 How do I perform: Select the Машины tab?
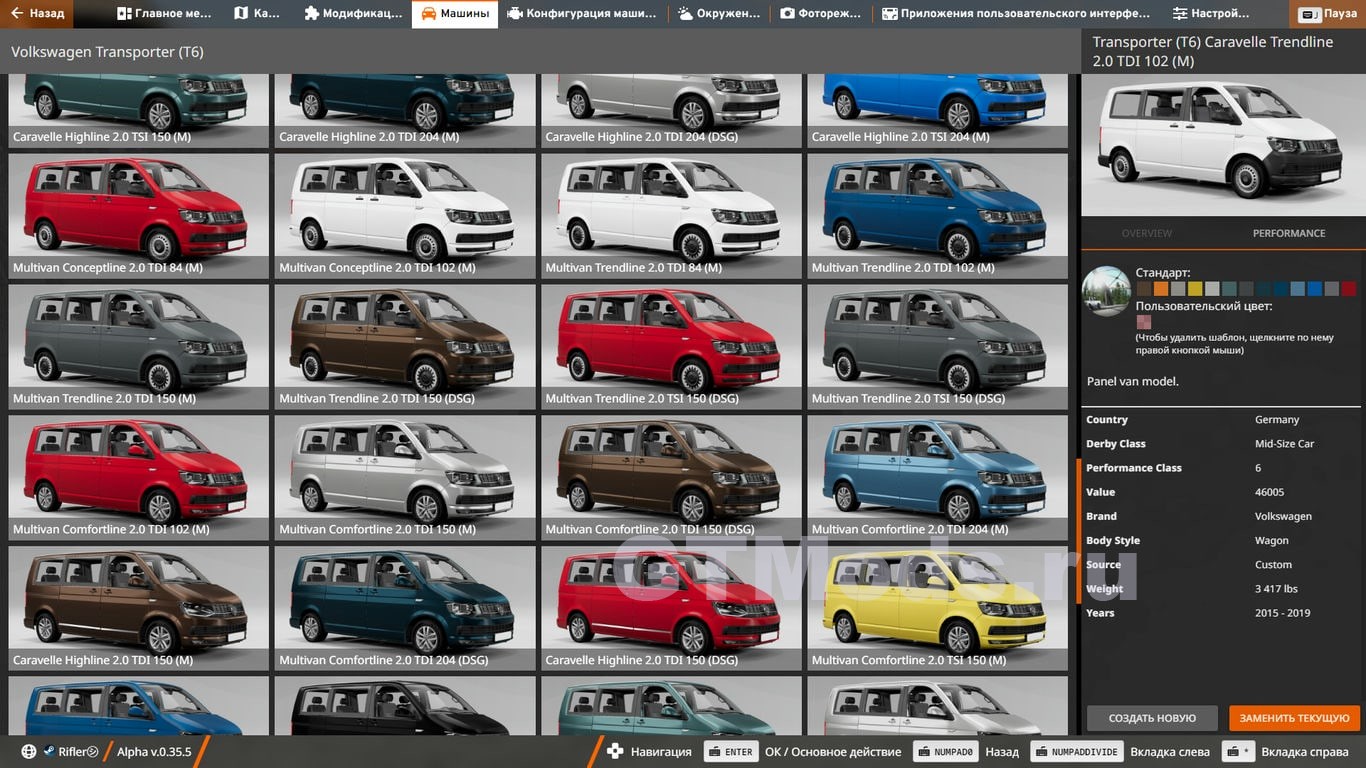[455, 14]
